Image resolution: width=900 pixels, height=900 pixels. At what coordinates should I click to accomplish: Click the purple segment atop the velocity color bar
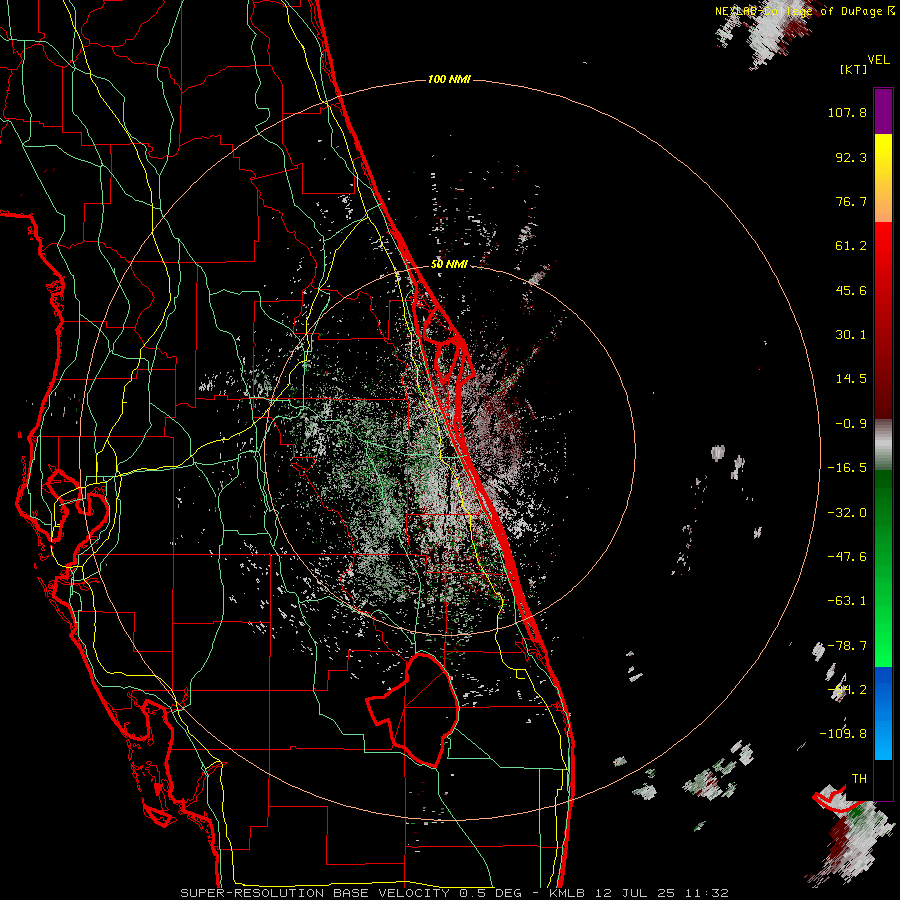coord(883,111)
